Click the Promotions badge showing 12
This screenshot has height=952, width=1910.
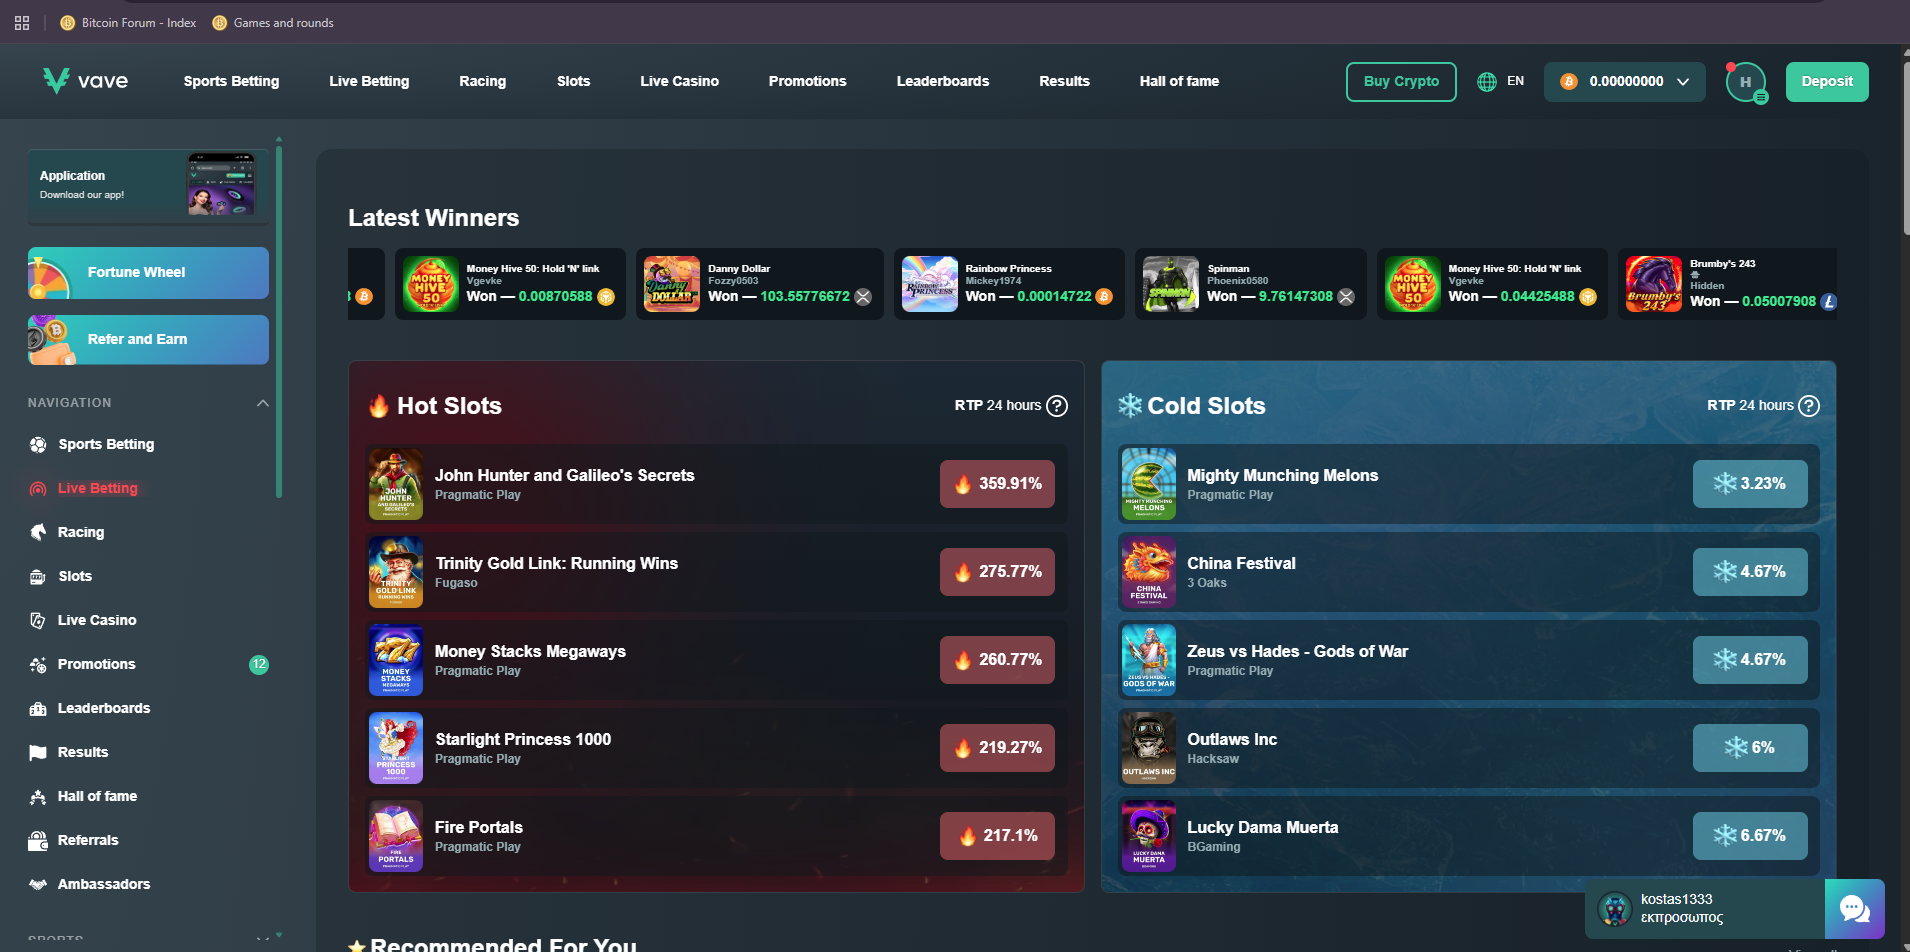point(259,664)
